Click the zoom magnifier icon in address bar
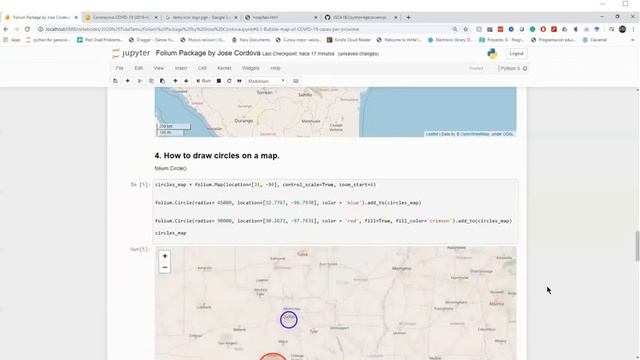This screenshot has height=360, width=640. pyautogui.click(x=455, y=29)
